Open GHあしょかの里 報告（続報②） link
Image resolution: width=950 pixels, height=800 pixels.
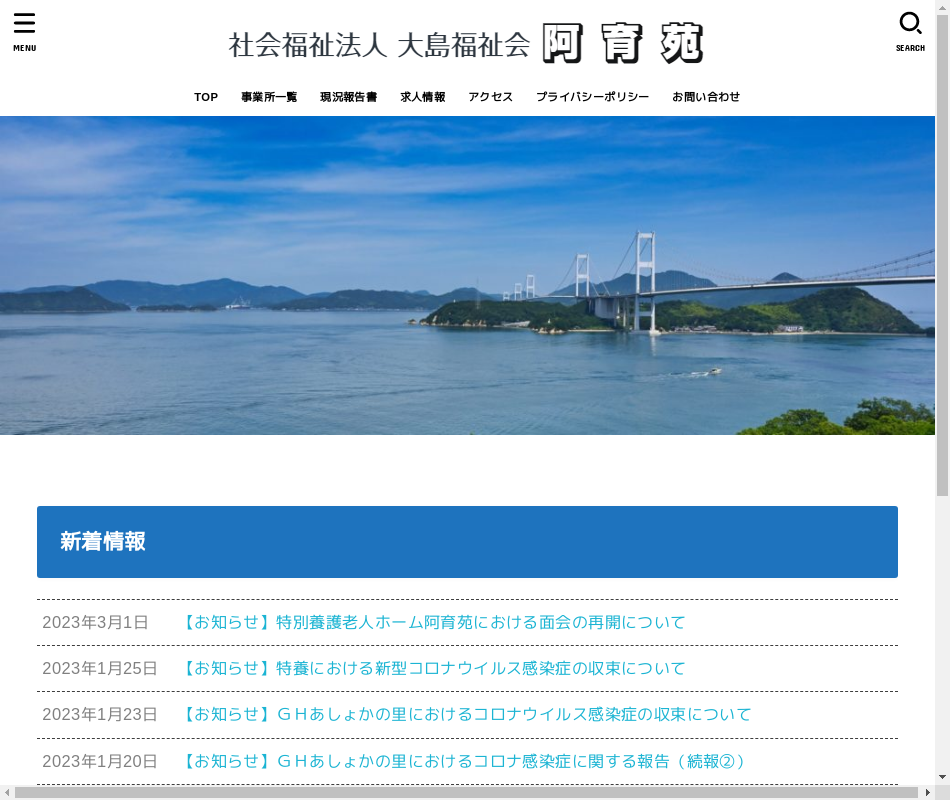tap(462, 761)
